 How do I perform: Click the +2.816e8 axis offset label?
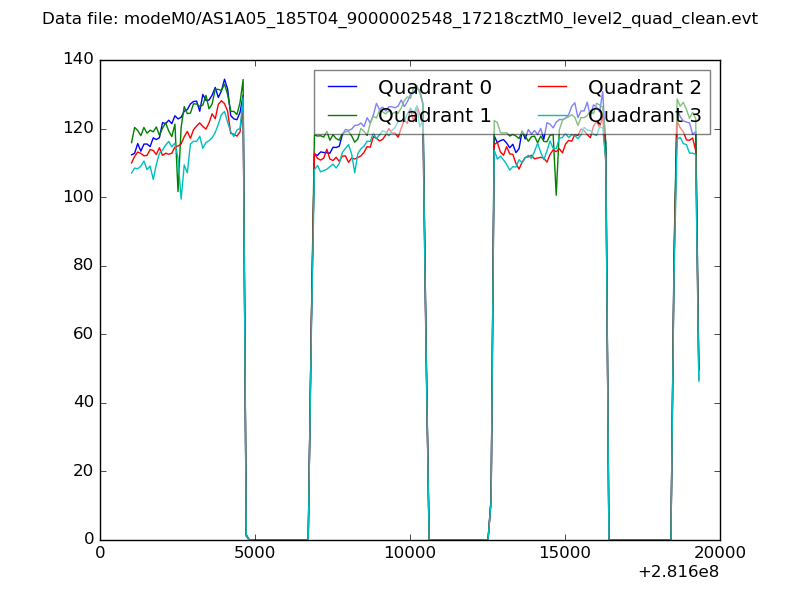click(x=677, y=573)
